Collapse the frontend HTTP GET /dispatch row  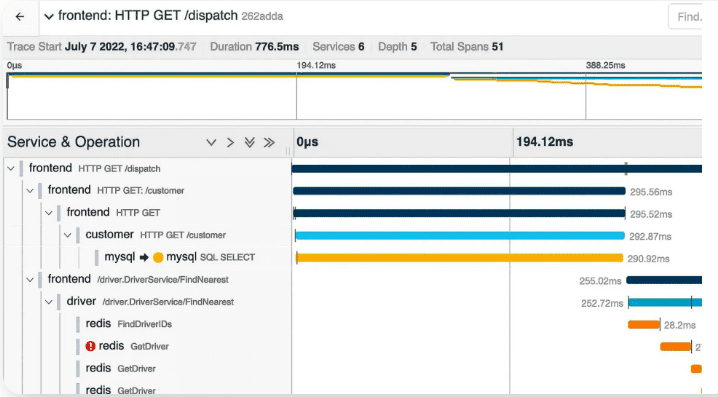(x=11, y=169)
